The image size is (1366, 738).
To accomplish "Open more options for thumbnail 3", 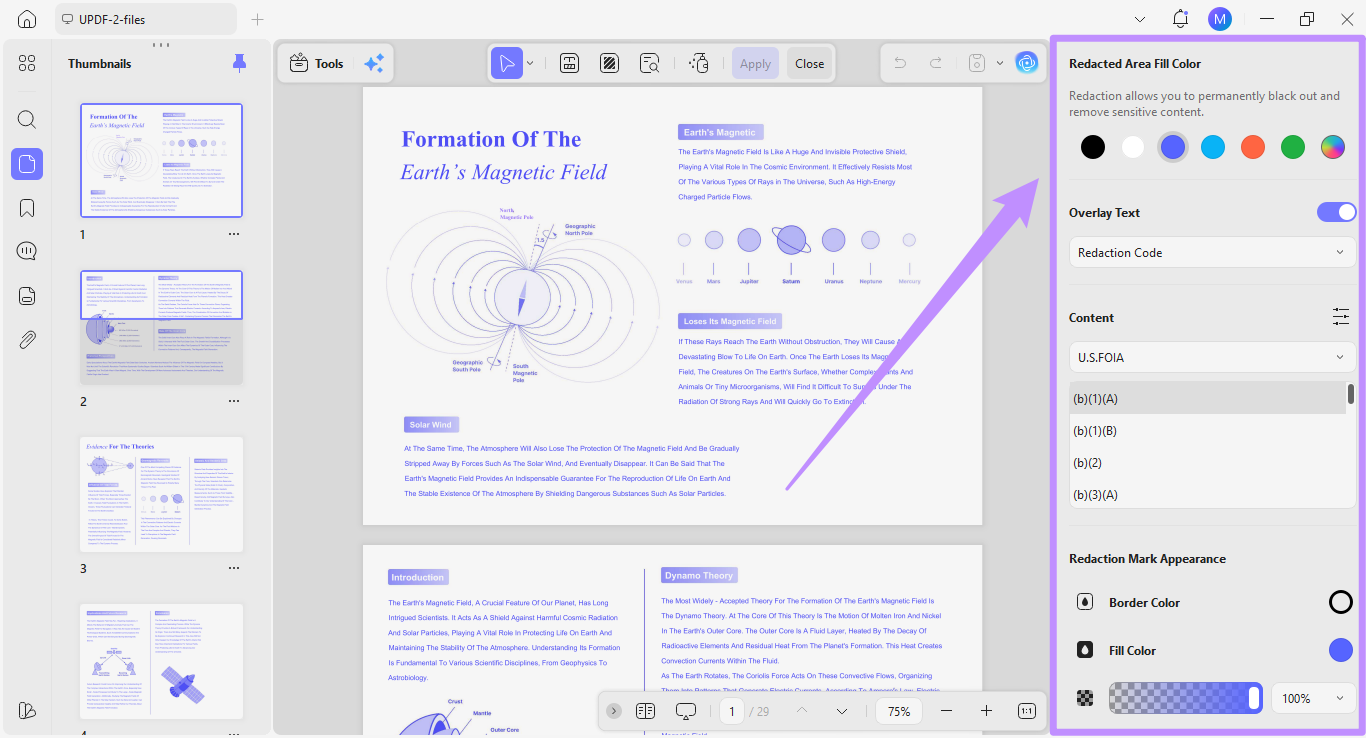I will pyautogui.click(x=234, y=568).
